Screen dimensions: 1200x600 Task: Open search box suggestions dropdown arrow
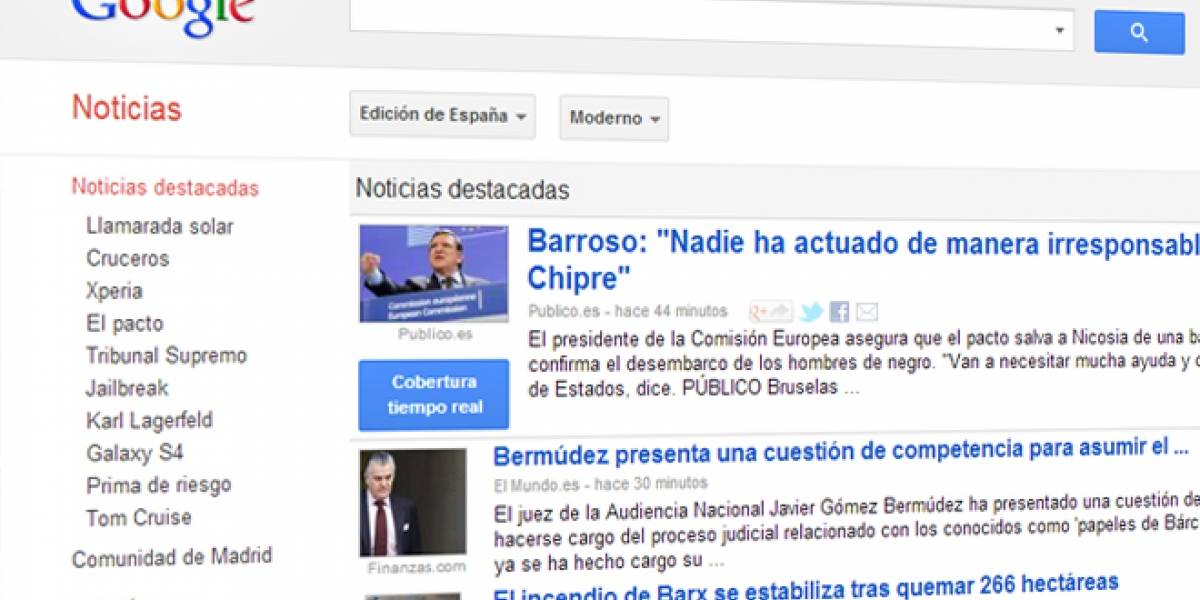[x=1059, y=31]
